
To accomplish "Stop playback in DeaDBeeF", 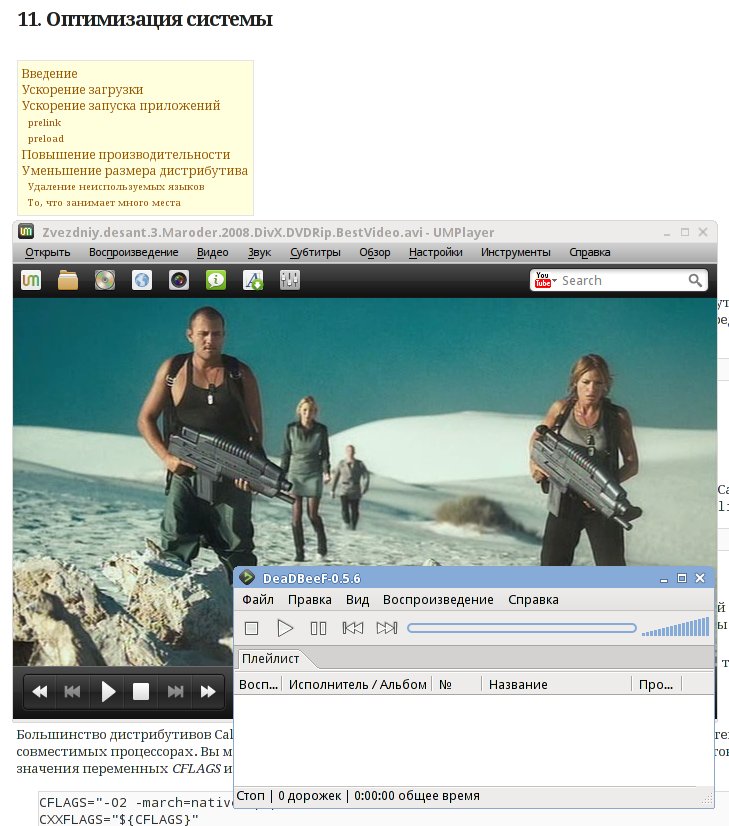I will 252,628.
